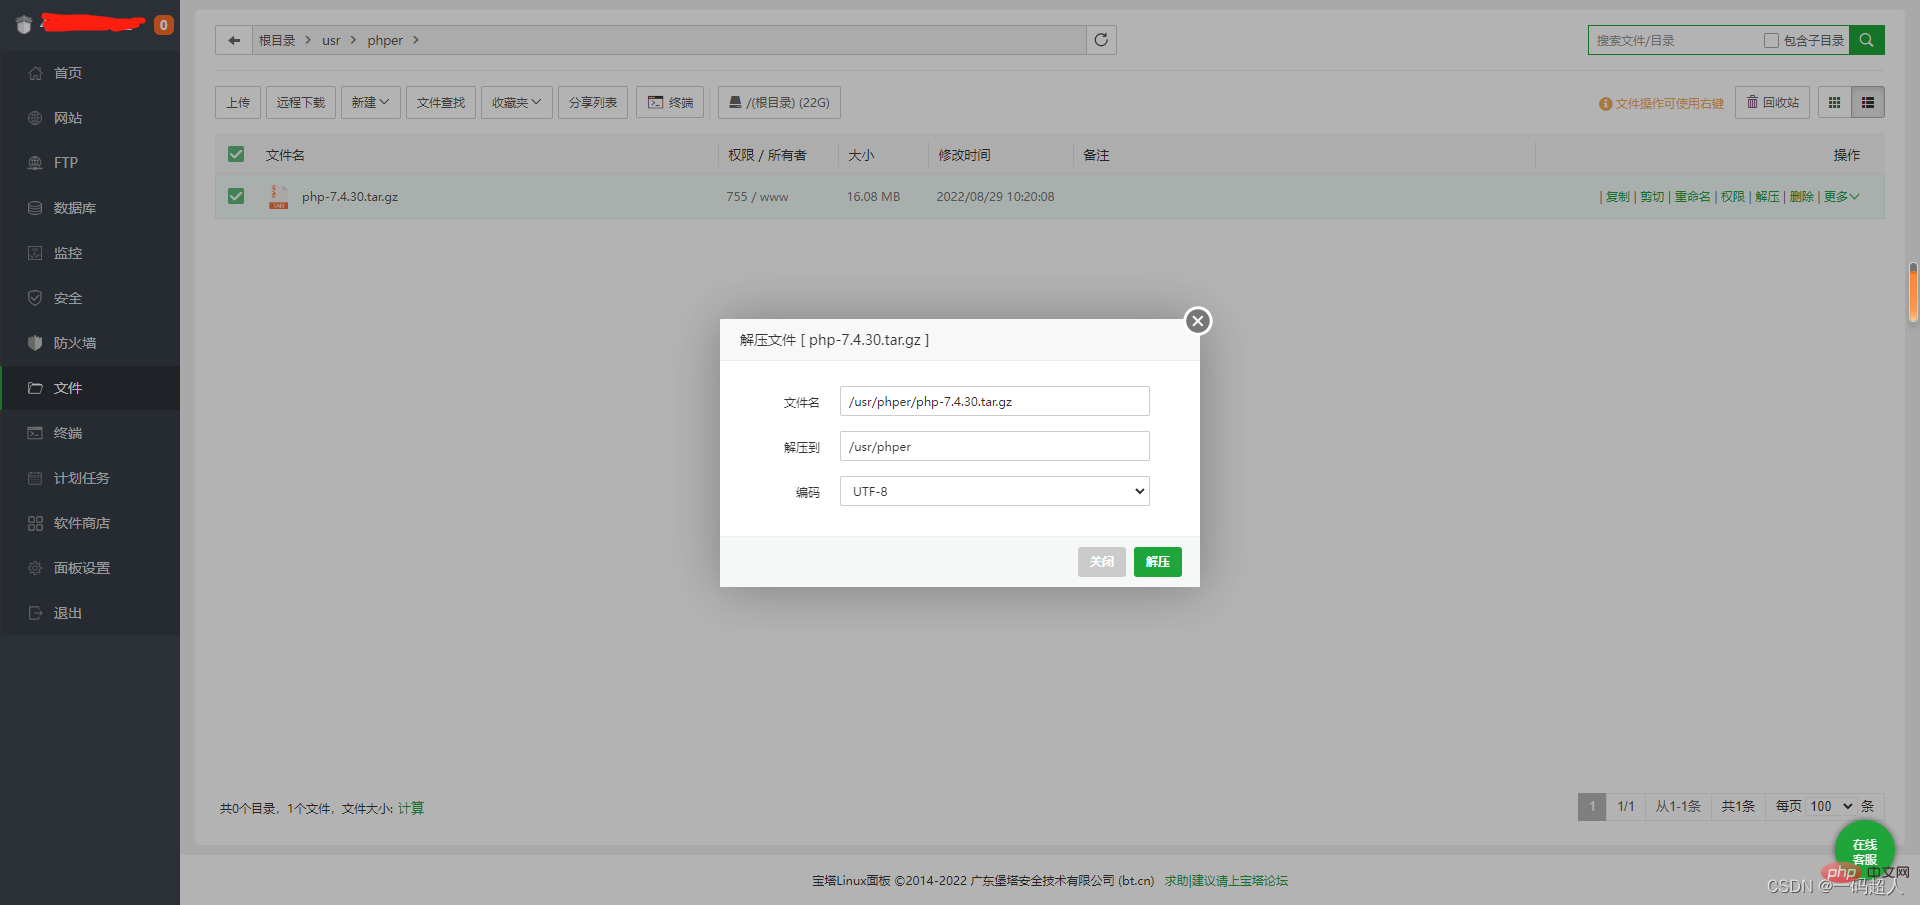Enable the 包含子目录 checkbox
Viewport: 1920px width, 905px height.
[1771, 40]
